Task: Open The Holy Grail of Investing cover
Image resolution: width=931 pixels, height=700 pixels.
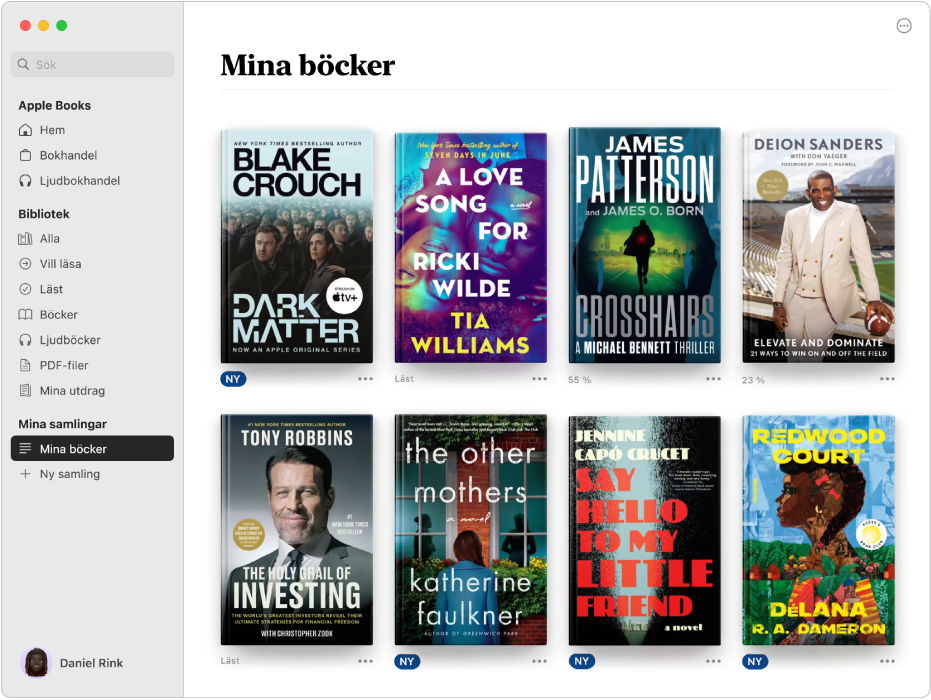Action: pyautogui.click(x=297, y=530)
